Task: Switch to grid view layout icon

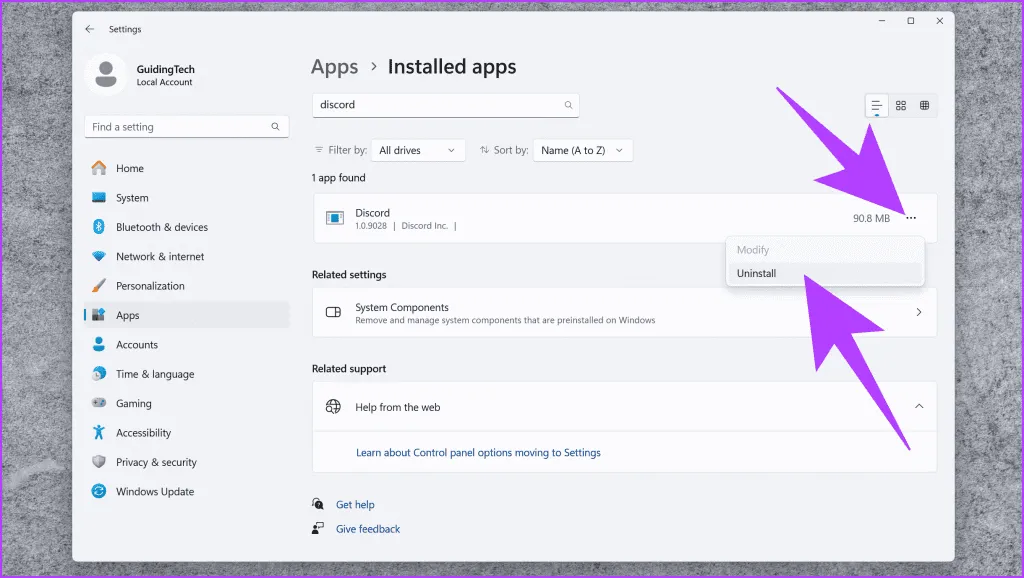Action: (x=901, y=105)
